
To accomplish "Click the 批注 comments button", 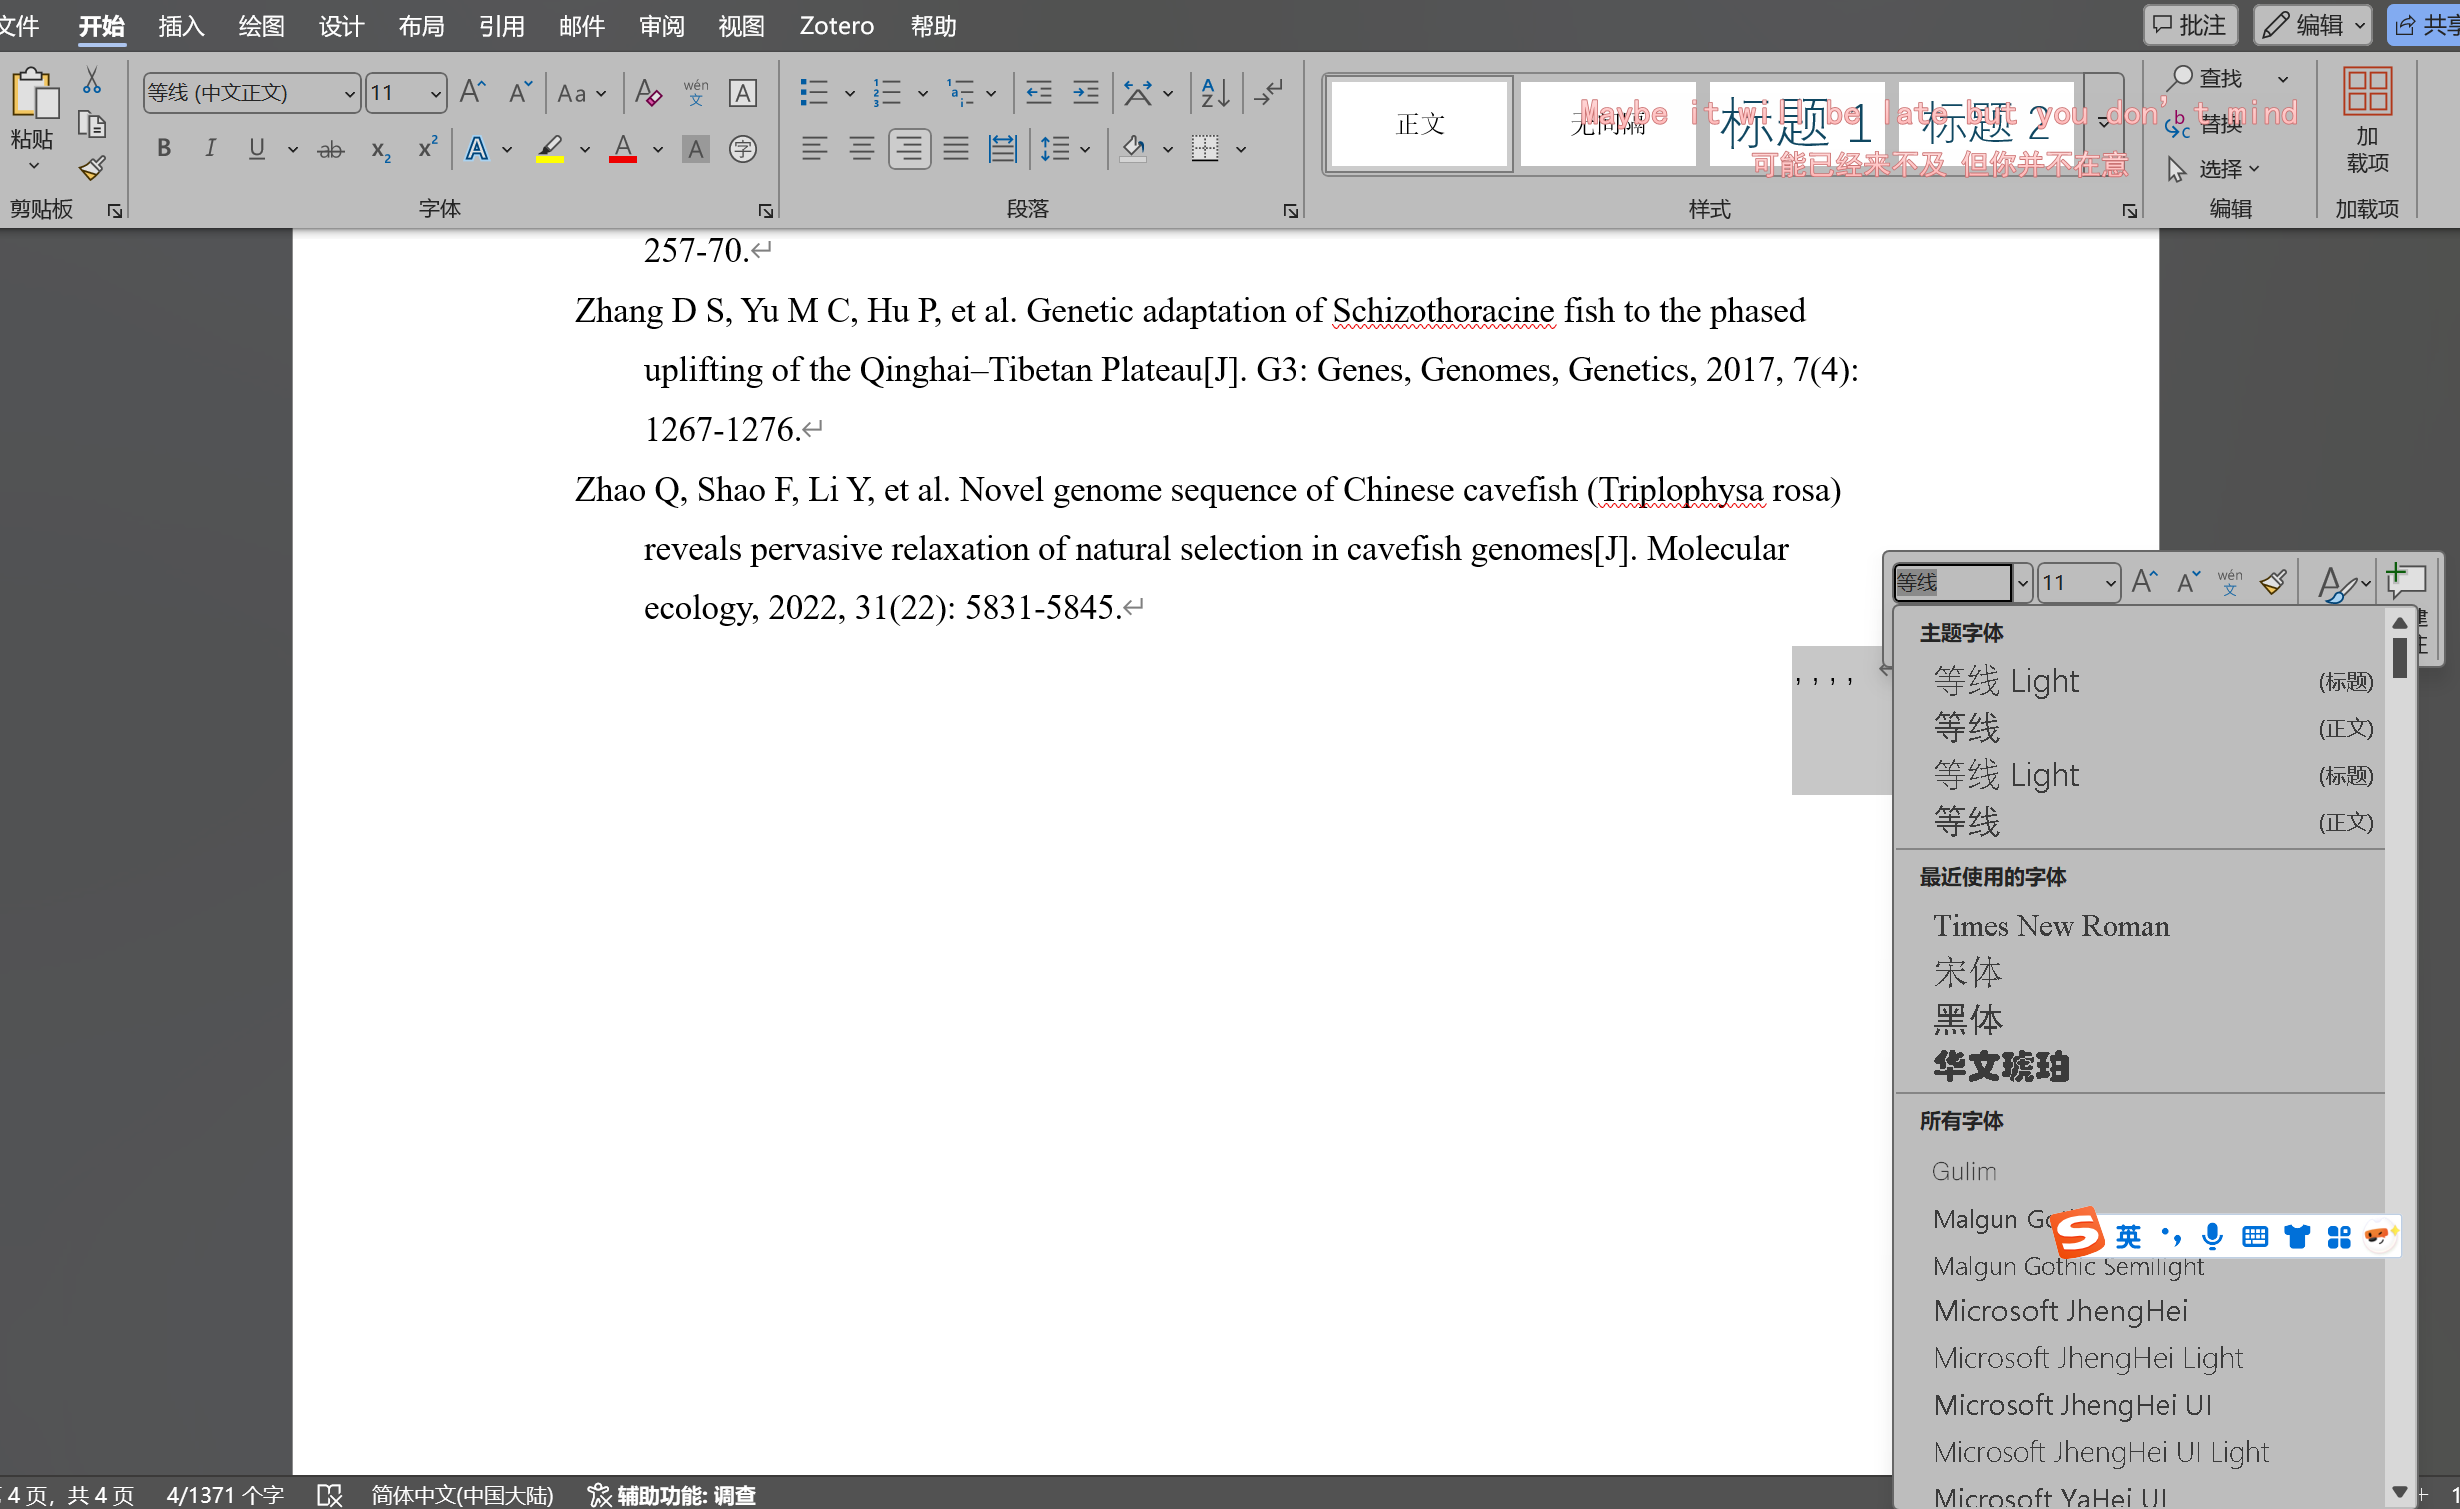I will (2189, 25).
